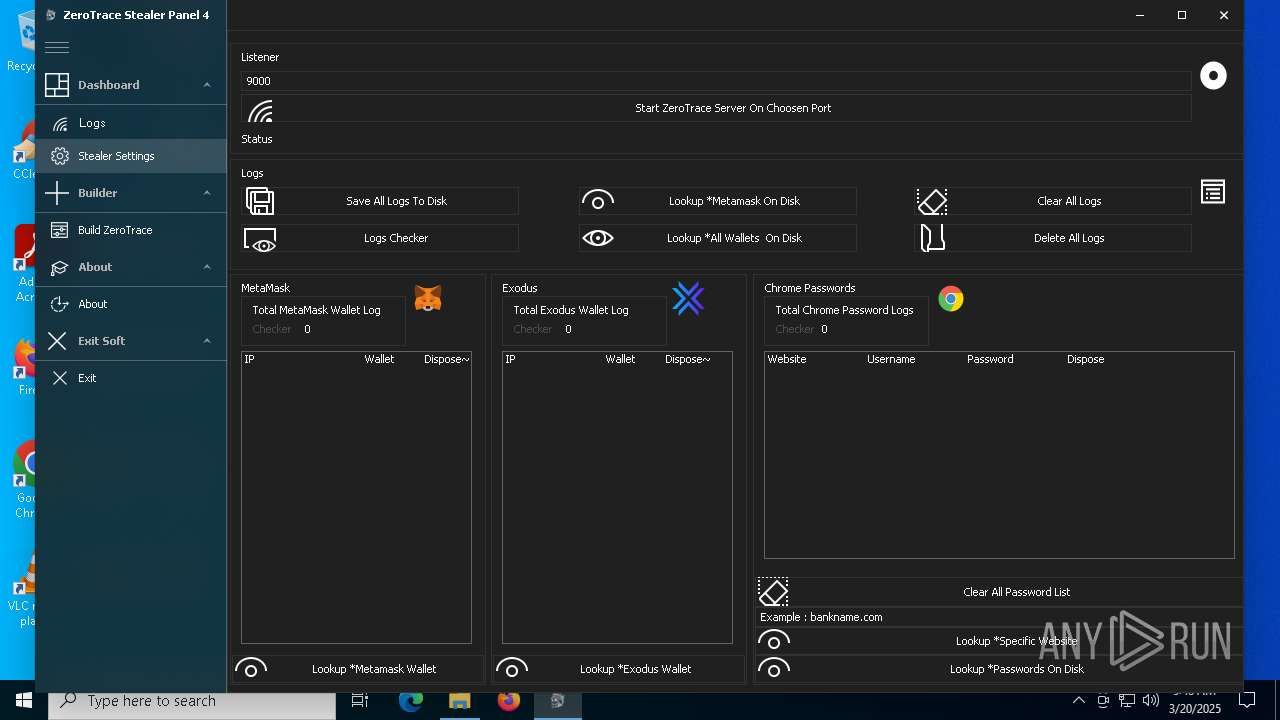Click Dispose~ column header in MetaMask list

447,359
